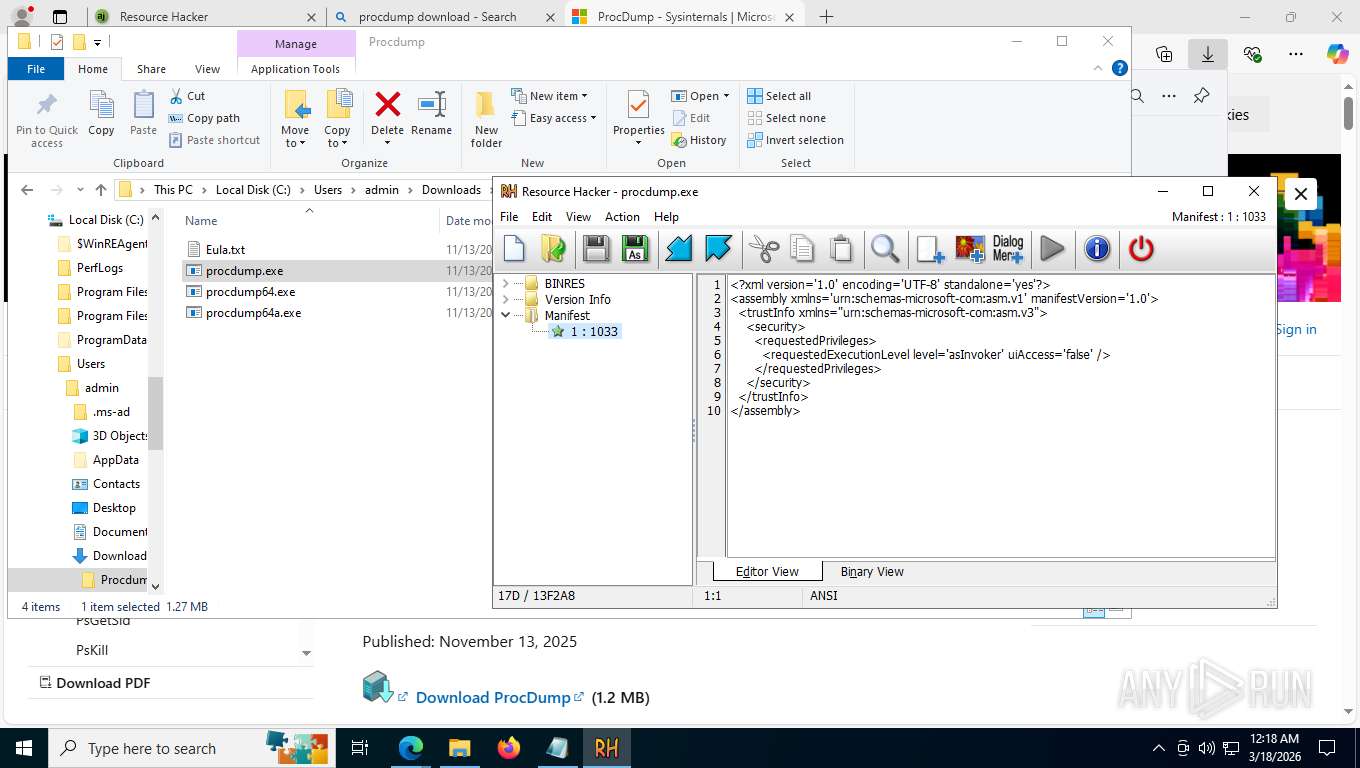Viewport: 1360px width, 768px height.
Task: Open Easy access dropdown
Action: [553, 118]
